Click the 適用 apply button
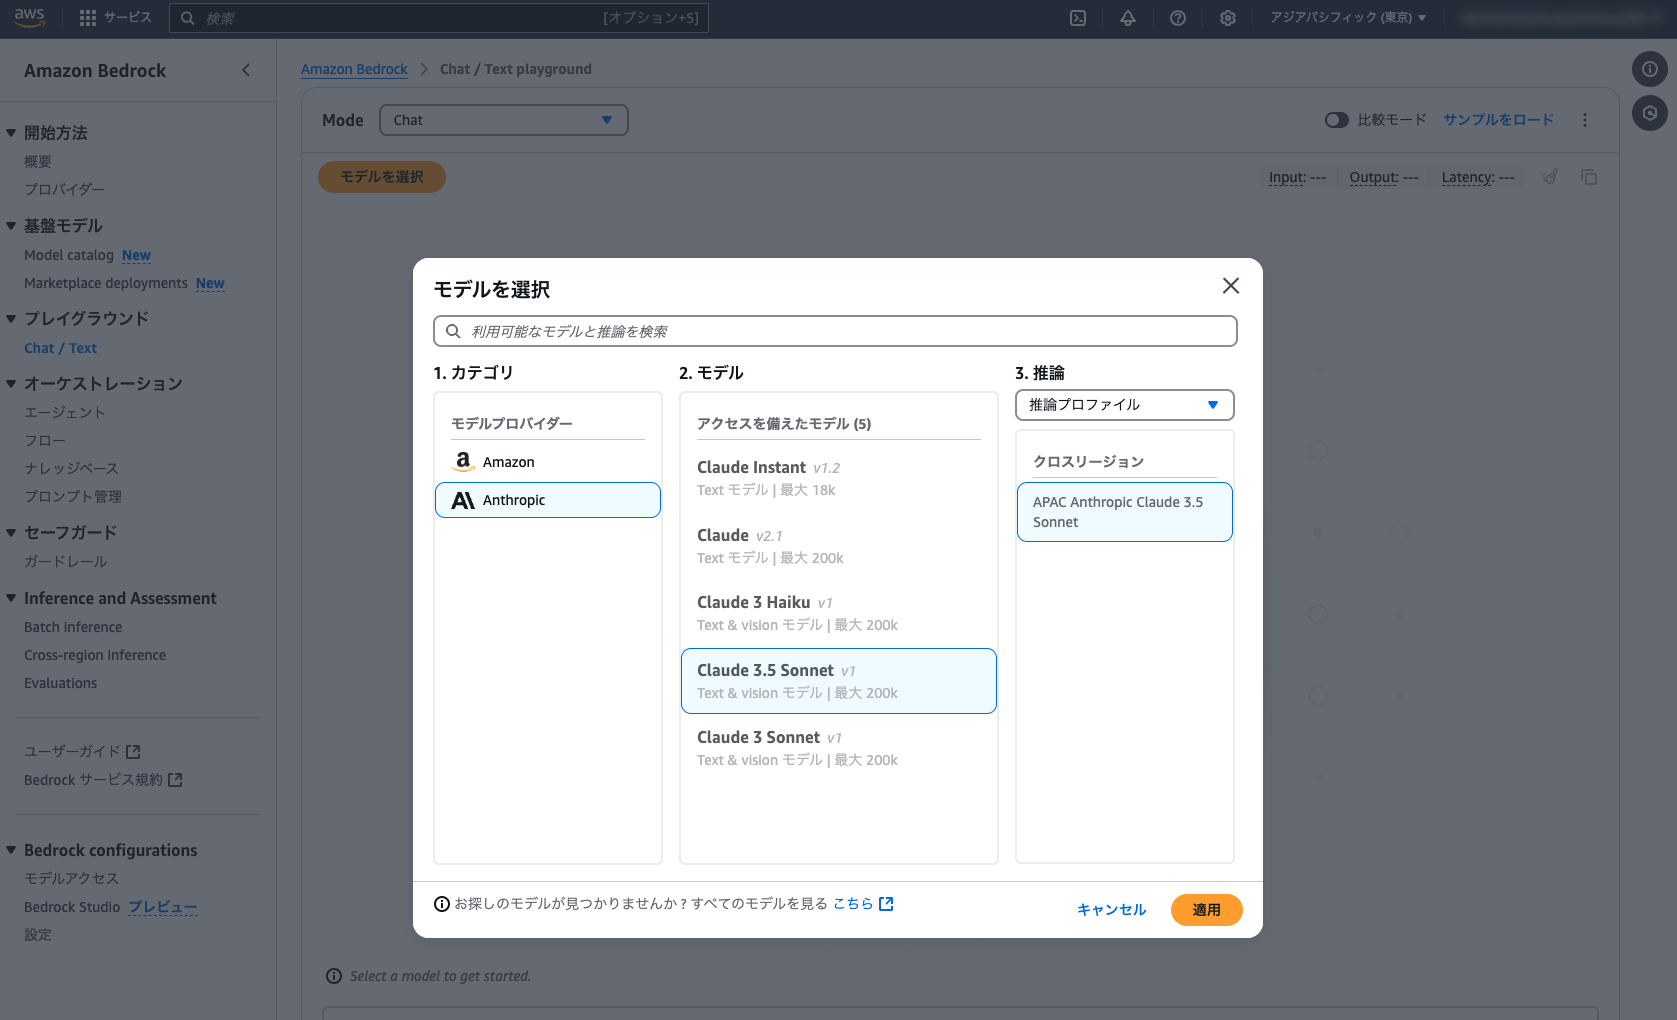 (x=1207, y=910)
